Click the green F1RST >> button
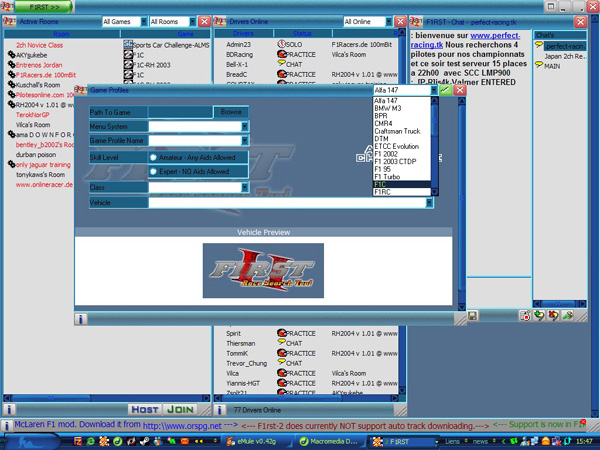Viewport: 600px width, 450px height. tap(45, 7)
